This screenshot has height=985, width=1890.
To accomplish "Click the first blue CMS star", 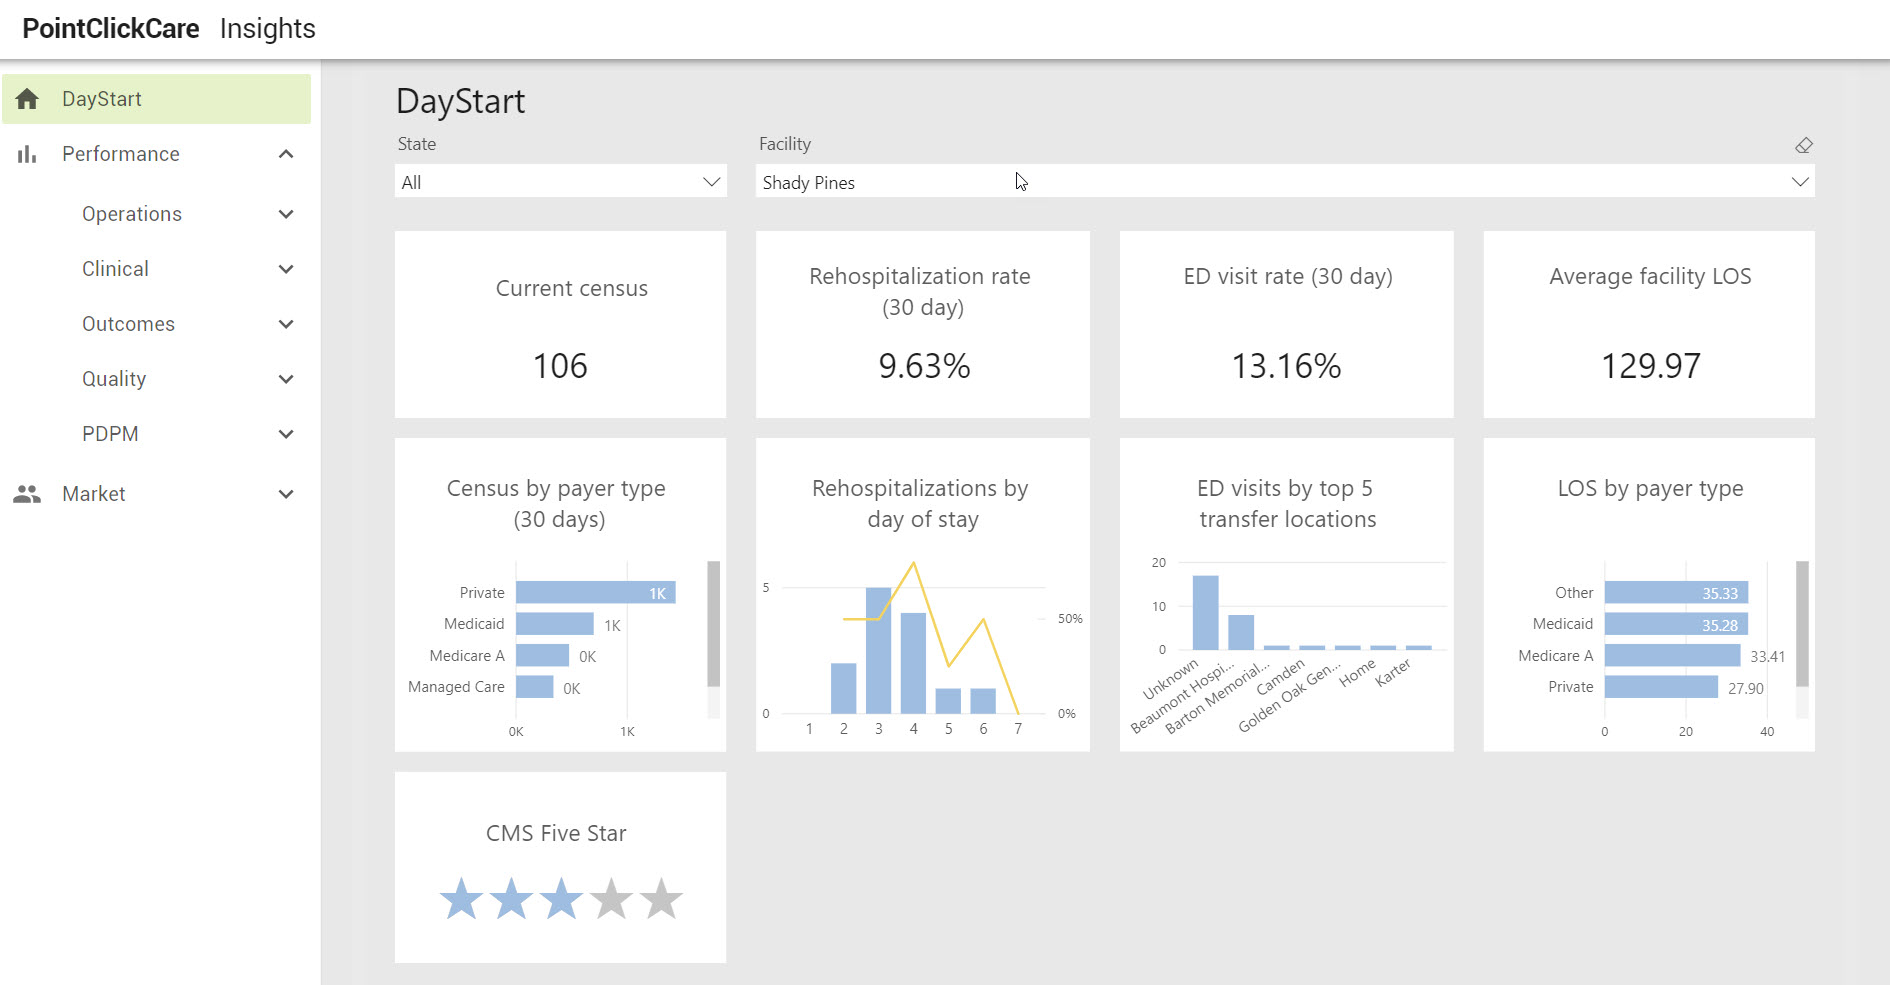I will tap(462, 899).
